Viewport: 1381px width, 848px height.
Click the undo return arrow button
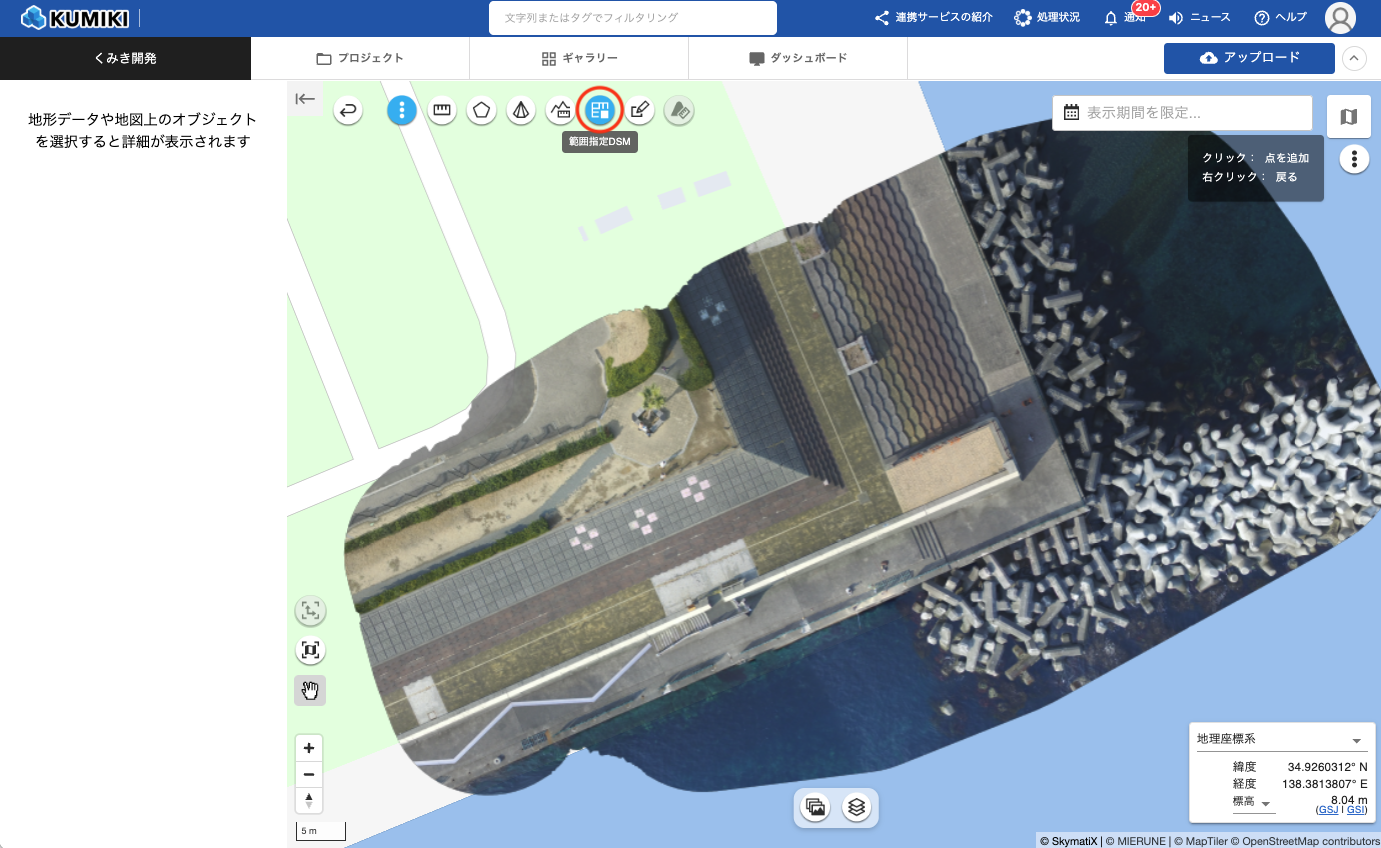coord(348,111)
